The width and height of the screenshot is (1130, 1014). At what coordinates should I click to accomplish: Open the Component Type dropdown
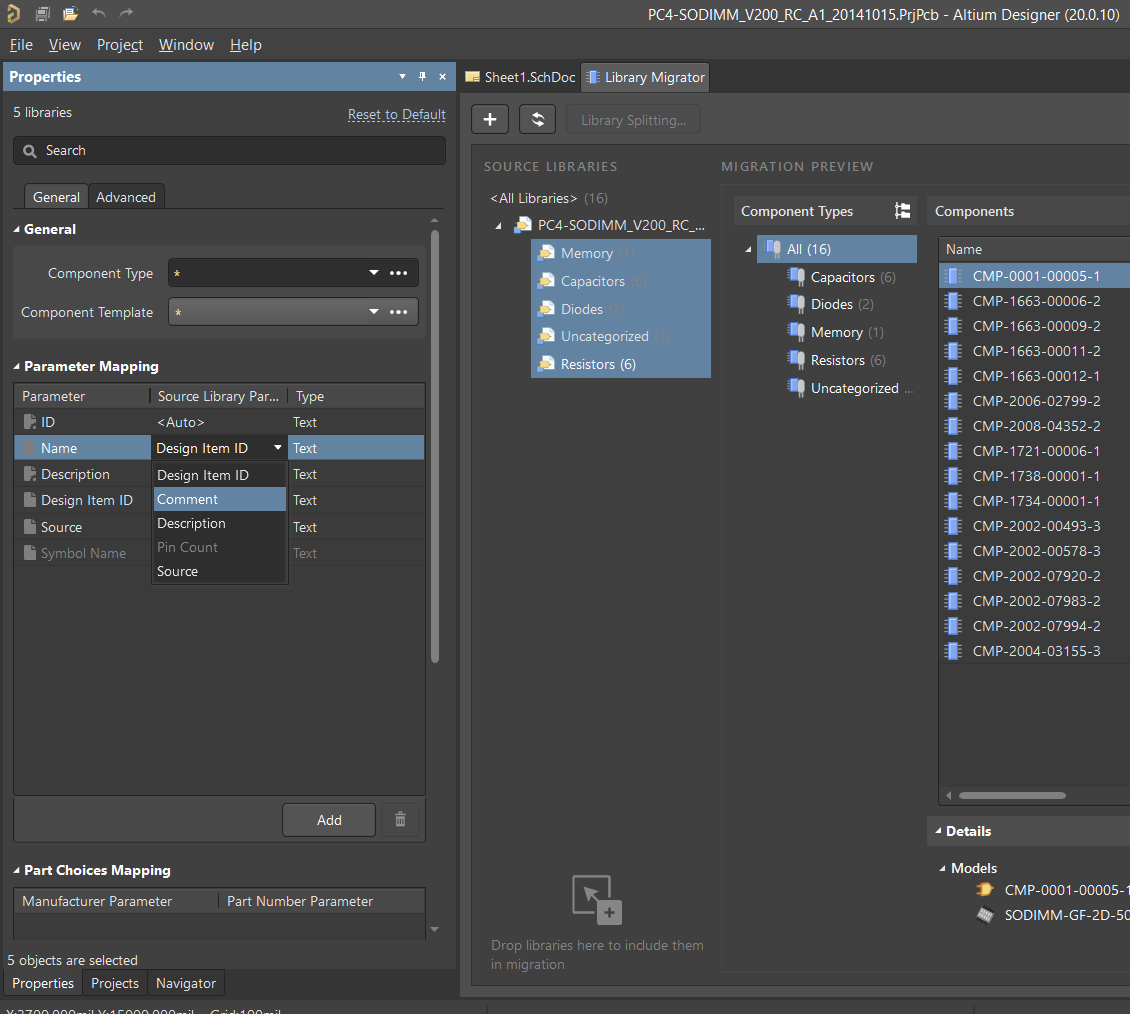click(x=373, y=272)
